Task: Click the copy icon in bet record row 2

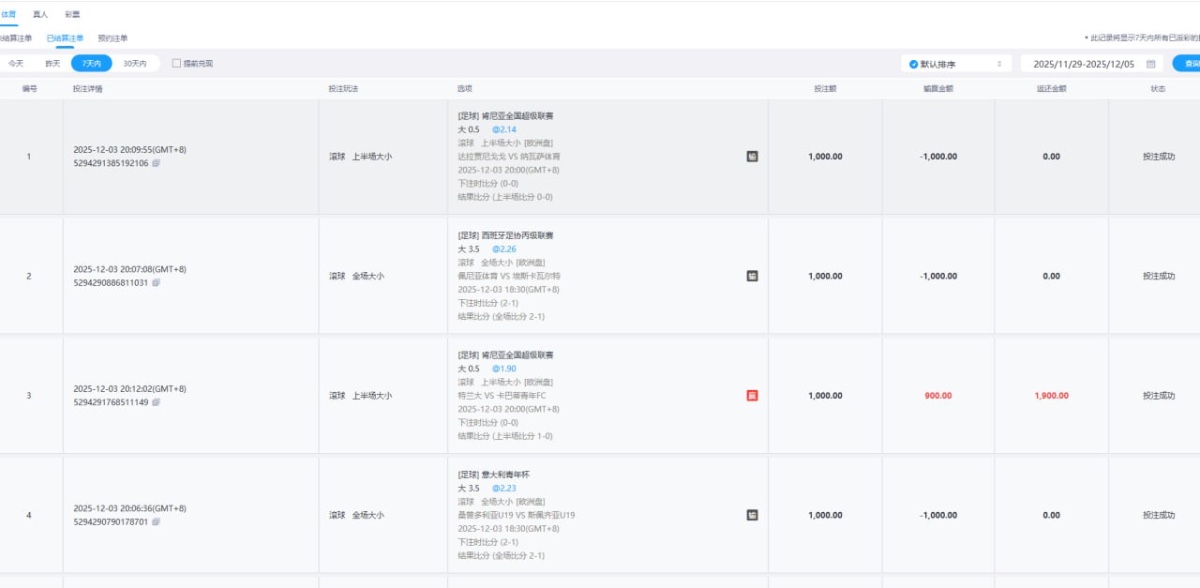Action: 156,282
